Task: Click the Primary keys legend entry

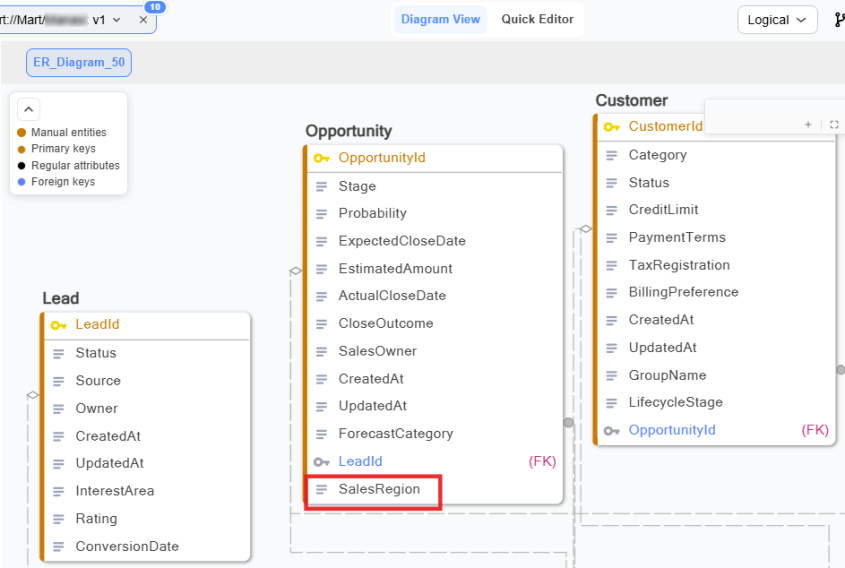Action: pyautogui.click(x=57, y=149)
